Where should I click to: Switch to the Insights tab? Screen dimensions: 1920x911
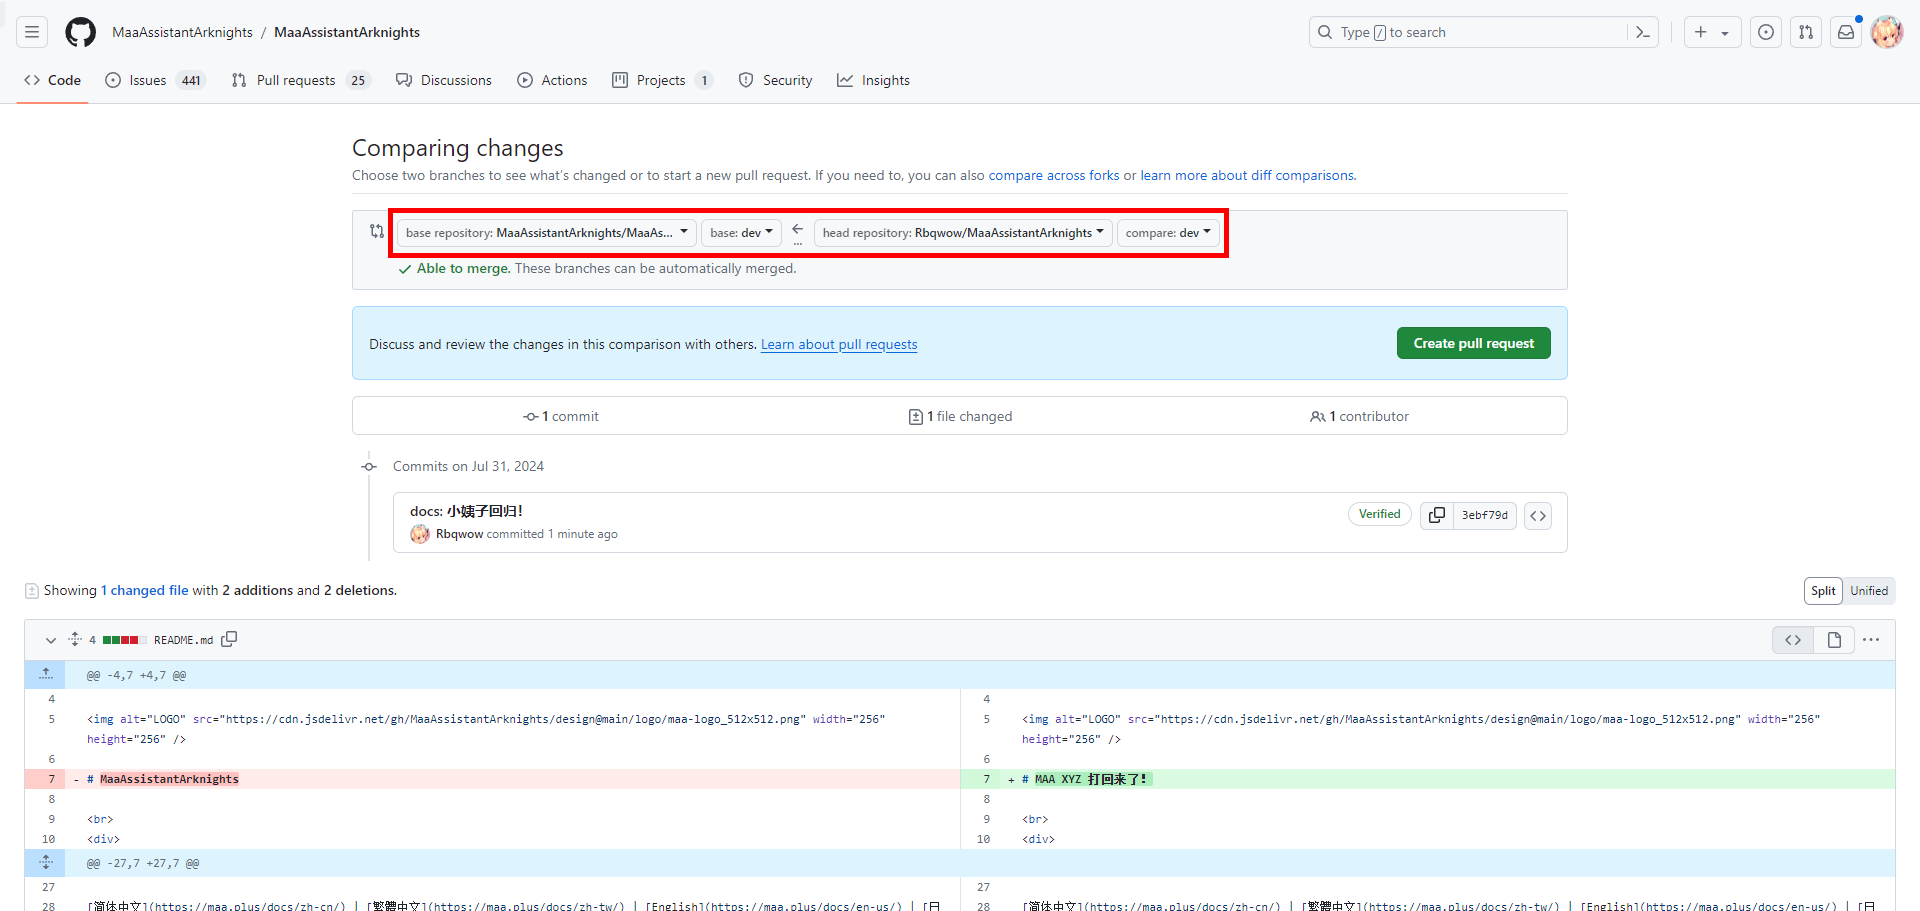point(873,80)
